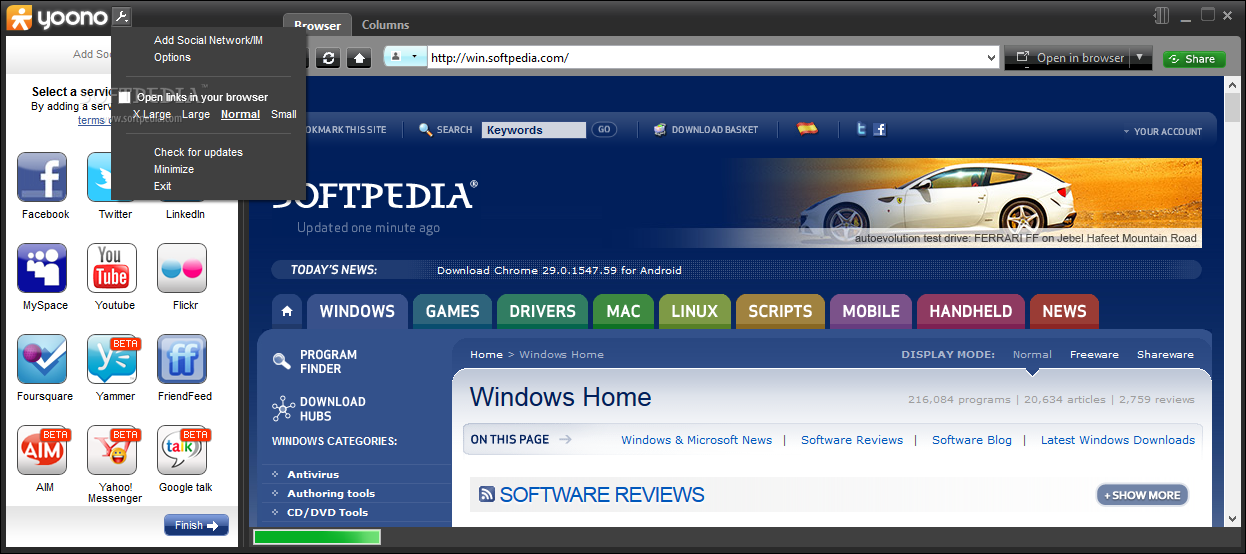Select the Facebook service icon
The height and width of the screenshot is (554, 1246).
coord(42,177)
